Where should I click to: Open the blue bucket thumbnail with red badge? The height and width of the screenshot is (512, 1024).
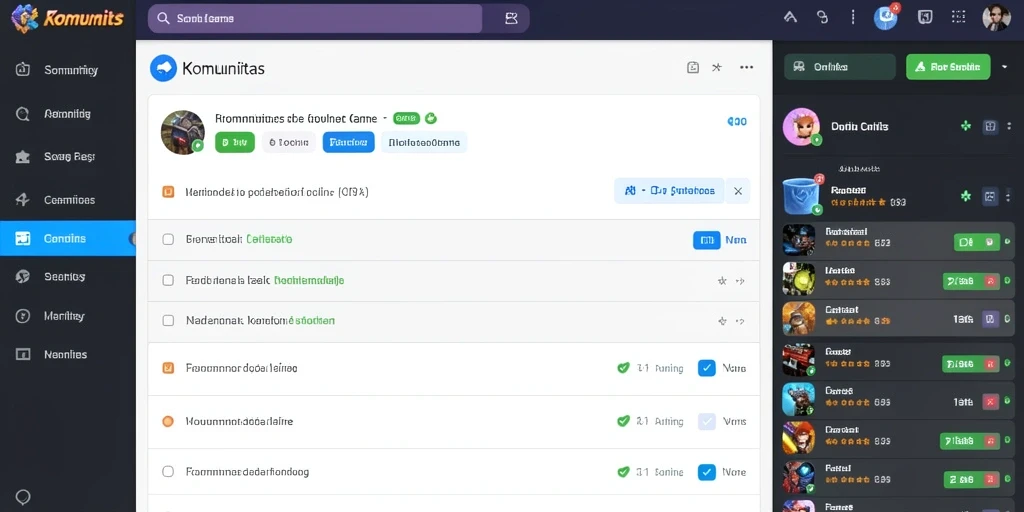(801, 195)
